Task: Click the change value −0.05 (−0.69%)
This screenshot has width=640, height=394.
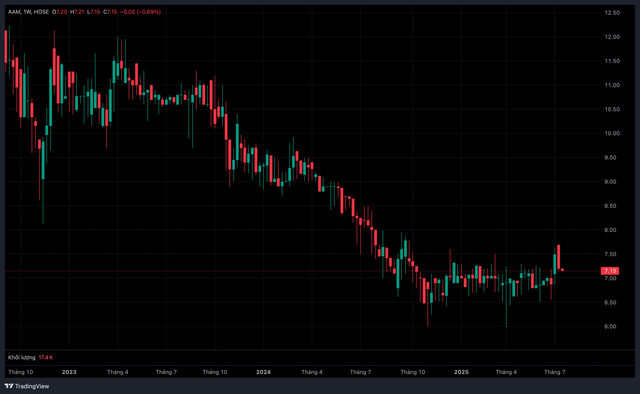Action: 140,12
